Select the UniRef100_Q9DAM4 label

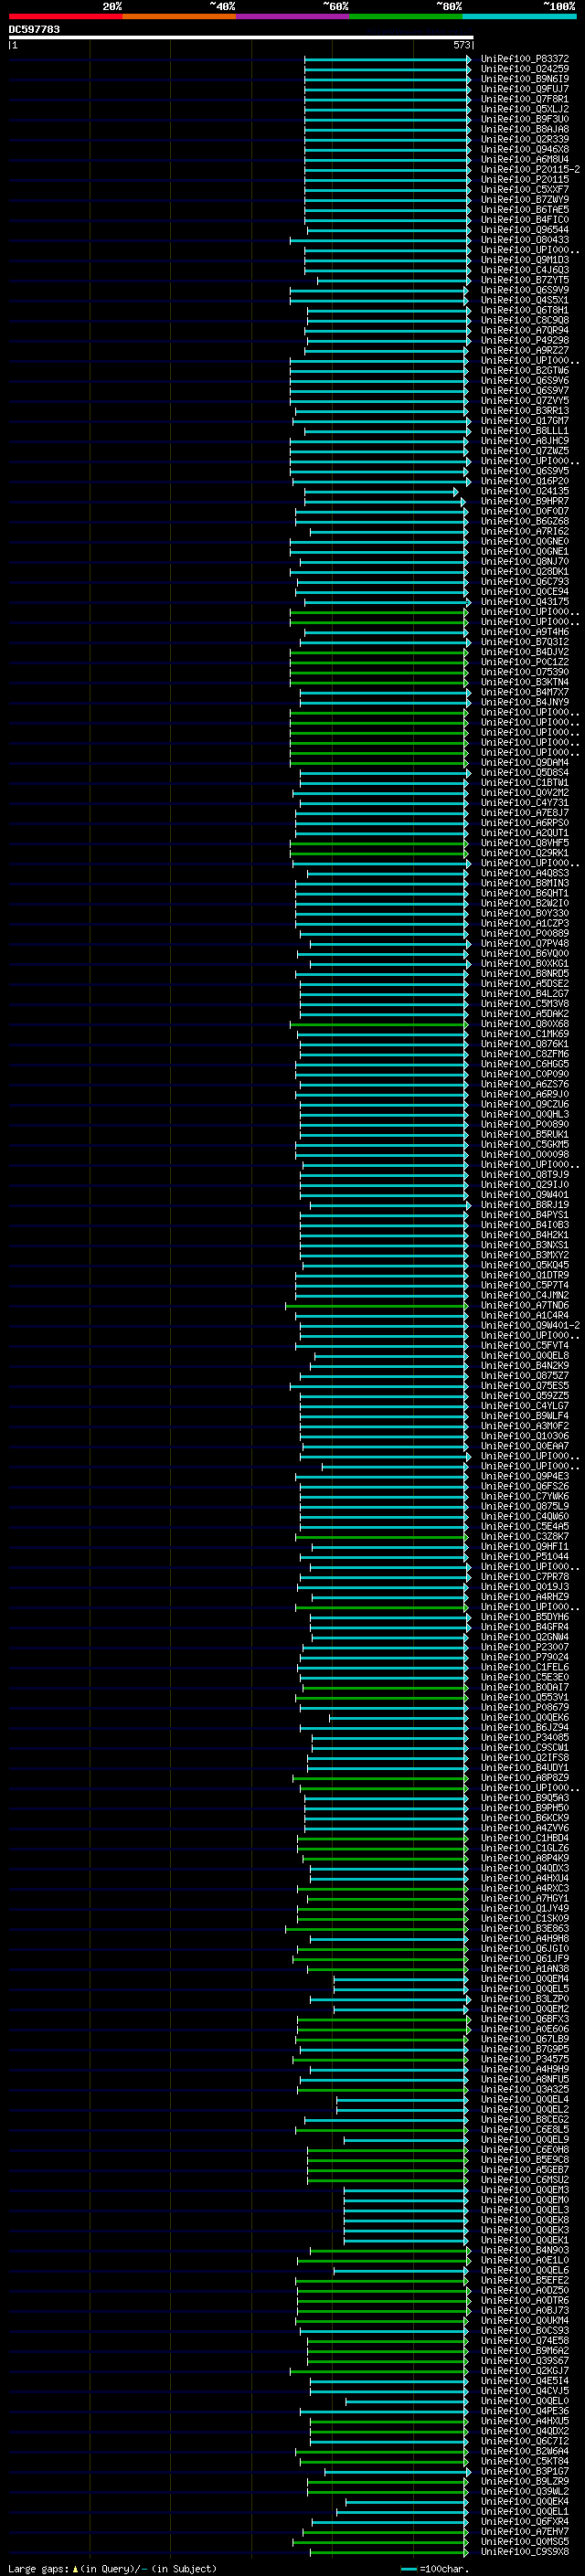tap(525, 763)
